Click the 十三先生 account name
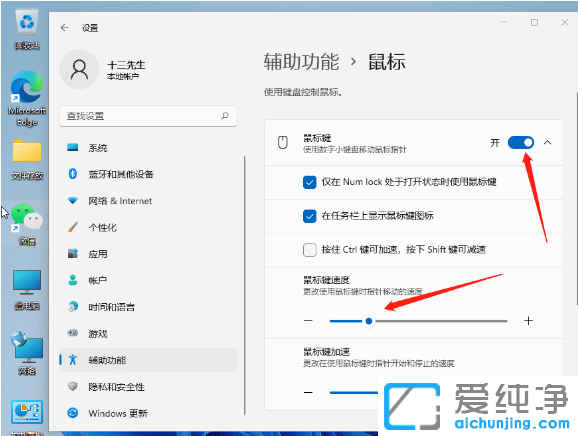The image size is (578, 436). pyautogui.click(x=126, y=65)
